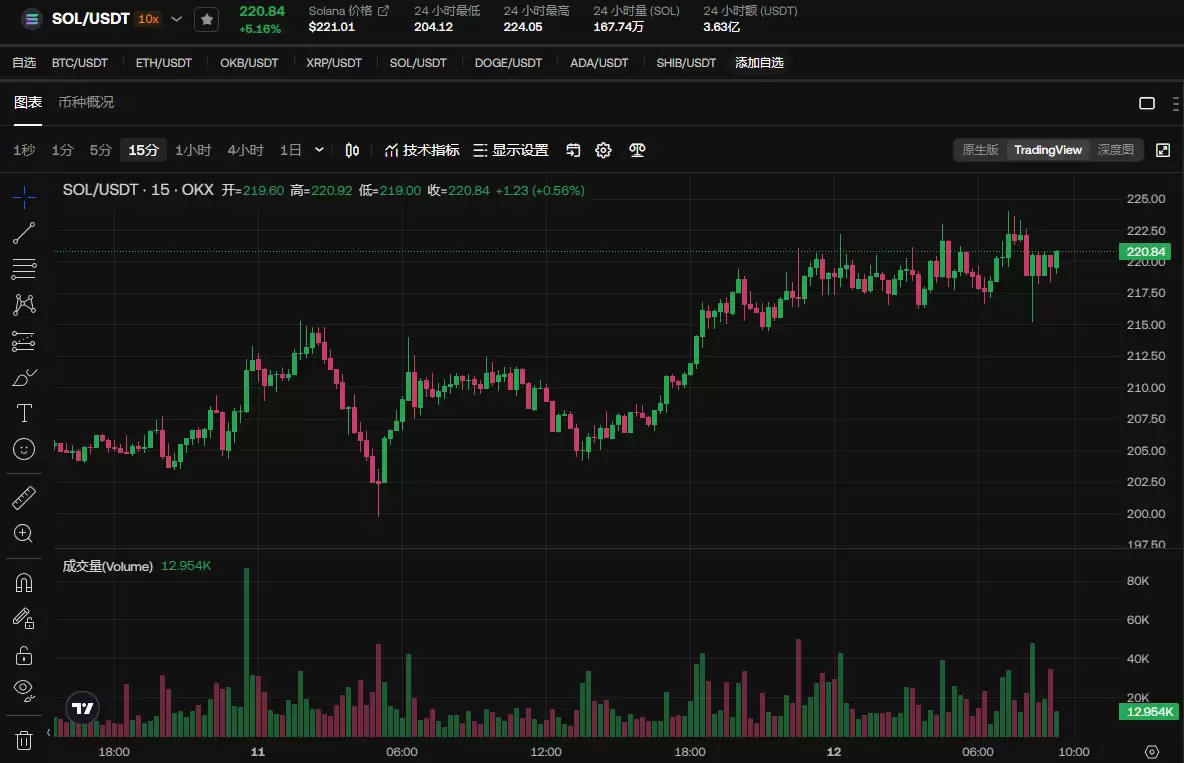Viewport: 1184px width, 763px height.
Task: Click 添加自选 to add watchlist
Action: click(759, 62)
